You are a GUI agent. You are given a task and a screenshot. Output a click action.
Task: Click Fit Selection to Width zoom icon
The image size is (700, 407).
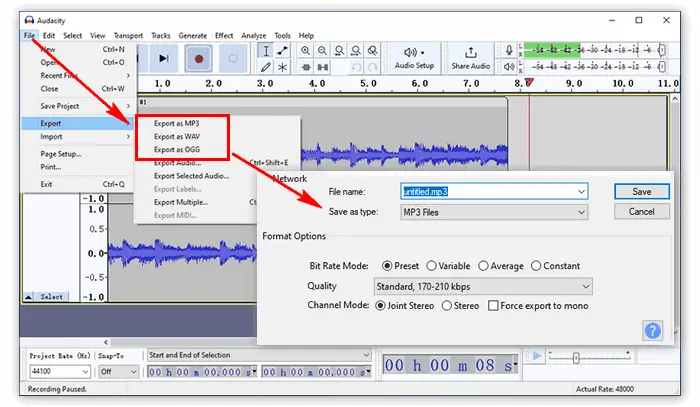point(339,51)
